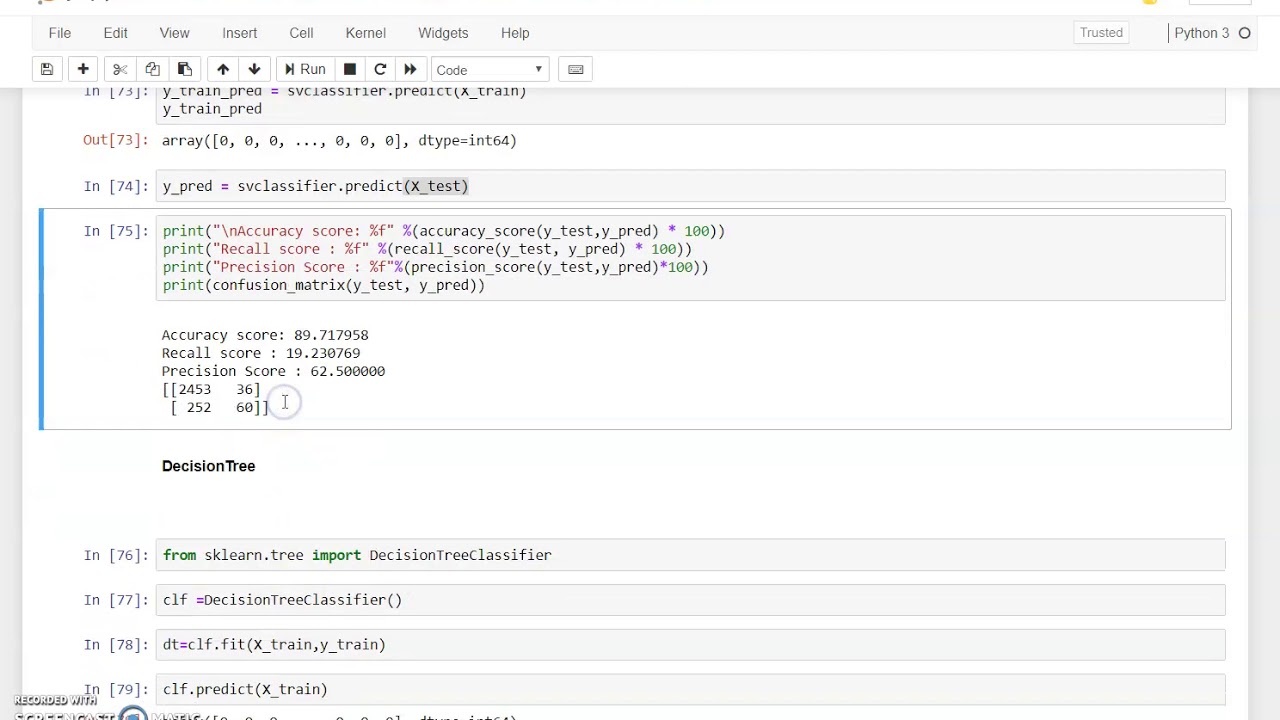Click the Trusted notebook indicator
The width and height of the screenshot is (1280, 720).
1101,33
